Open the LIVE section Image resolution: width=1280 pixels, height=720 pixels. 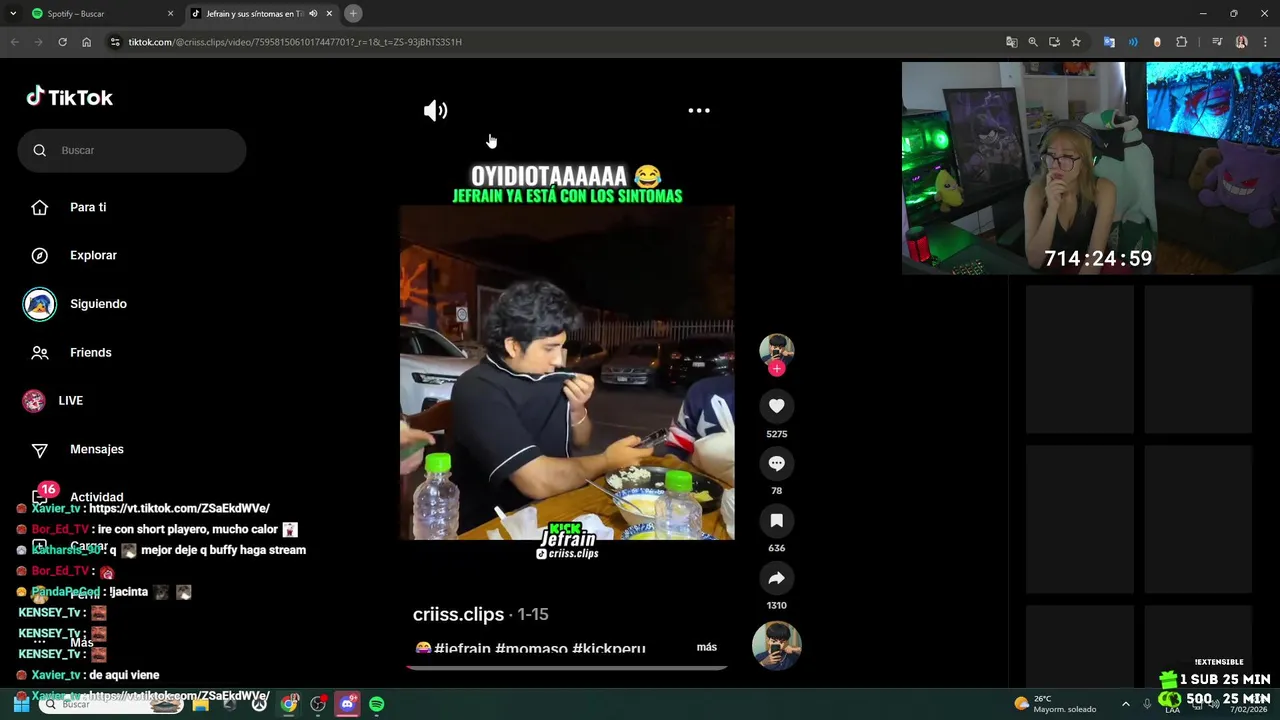point(70,400)
